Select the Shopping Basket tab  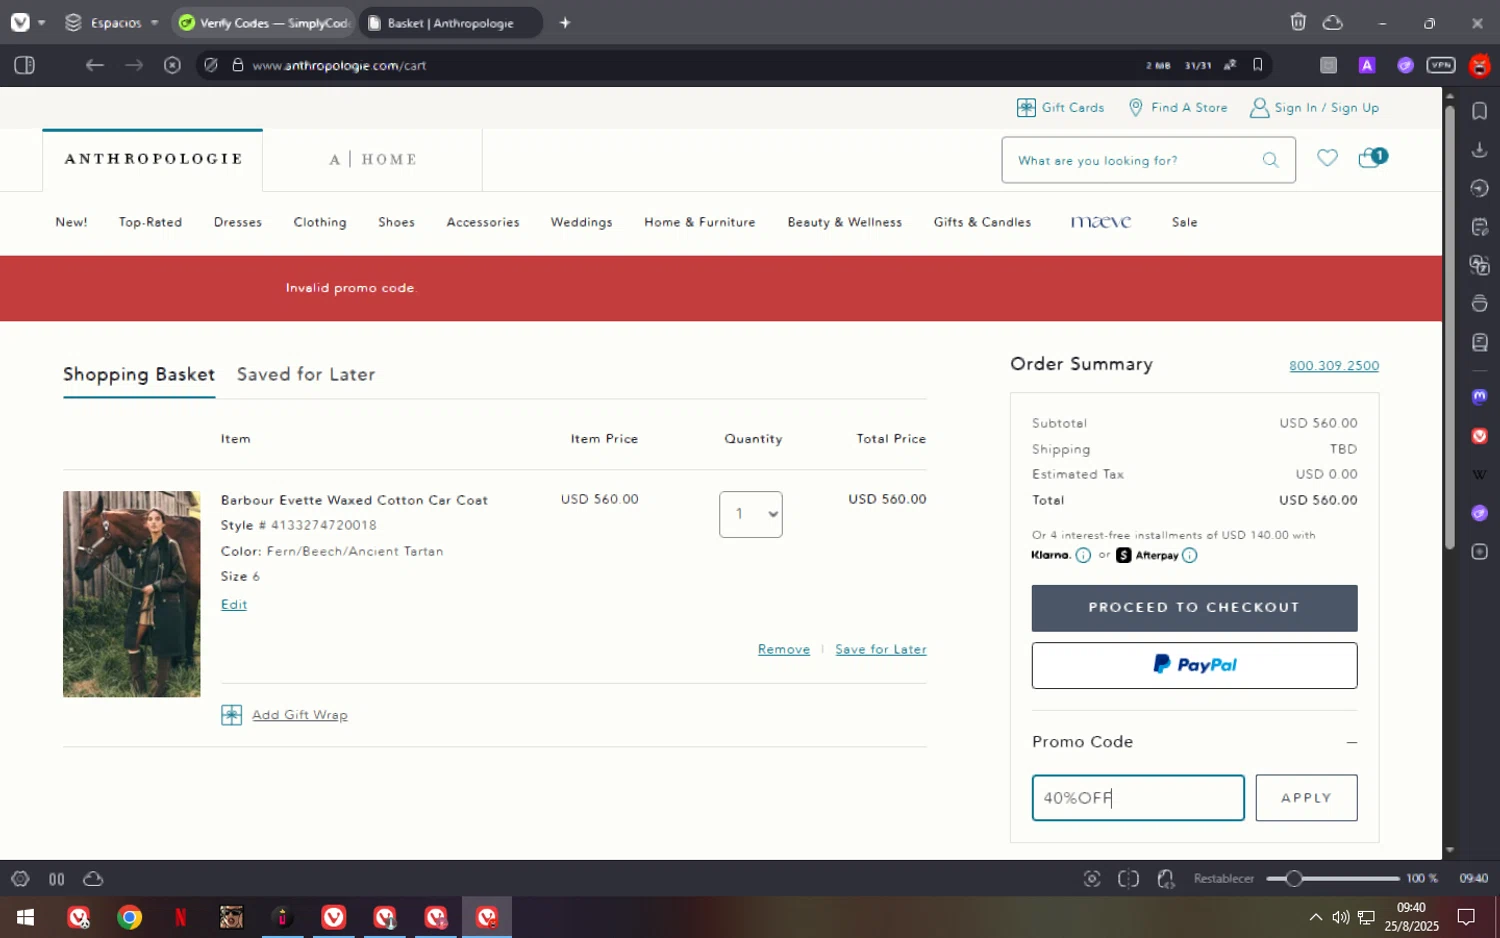[x=139, y=374]
